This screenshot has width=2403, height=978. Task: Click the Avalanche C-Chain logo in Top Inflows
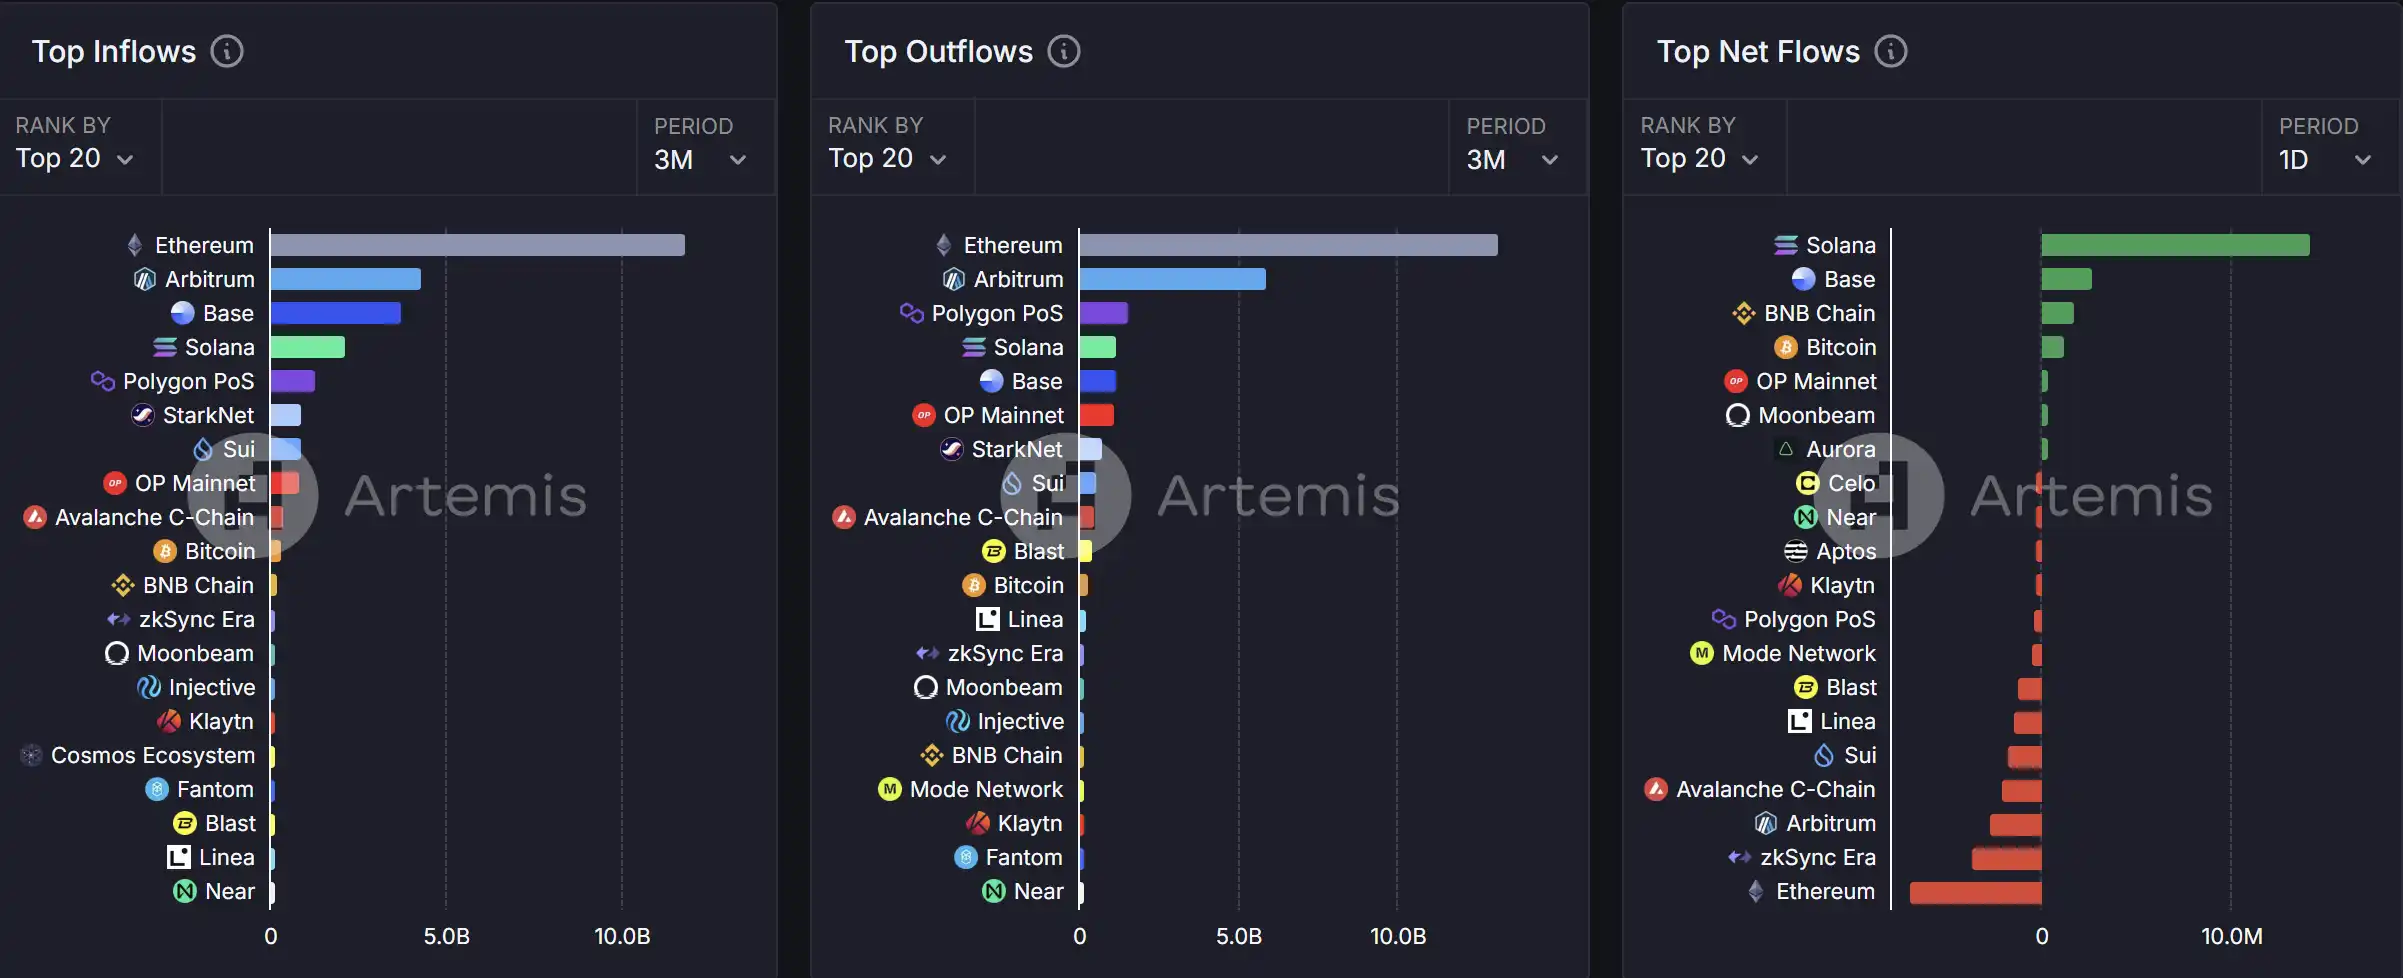coord(35,517)
